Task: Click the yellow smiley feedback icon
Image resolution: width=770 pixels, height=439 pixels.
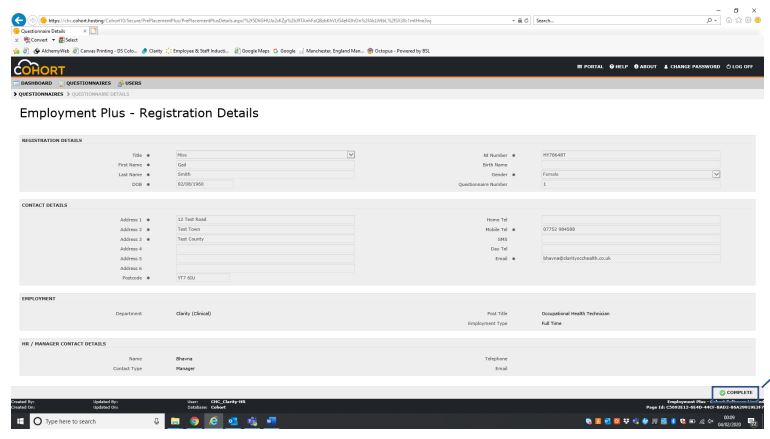Action: pos(758,21)
